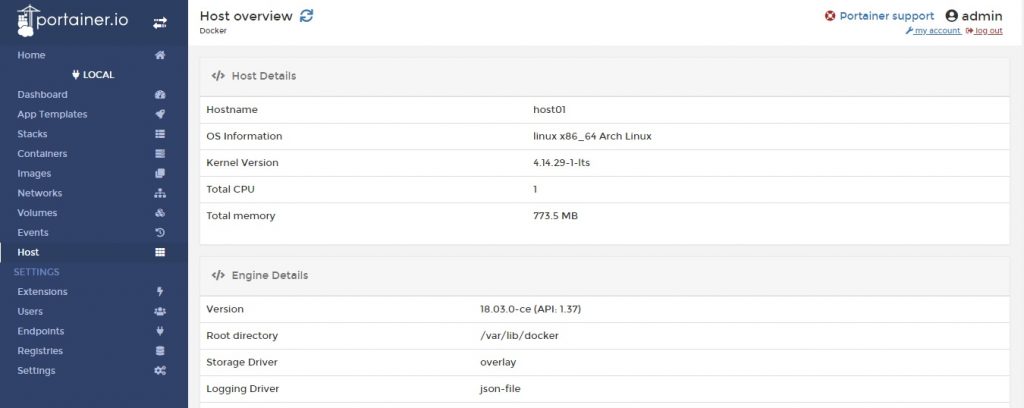Screen dimensions: 1024x408
Task: Open Settings at the sidebar bottom
Action: pyautogui.click(x=36, y=371)
